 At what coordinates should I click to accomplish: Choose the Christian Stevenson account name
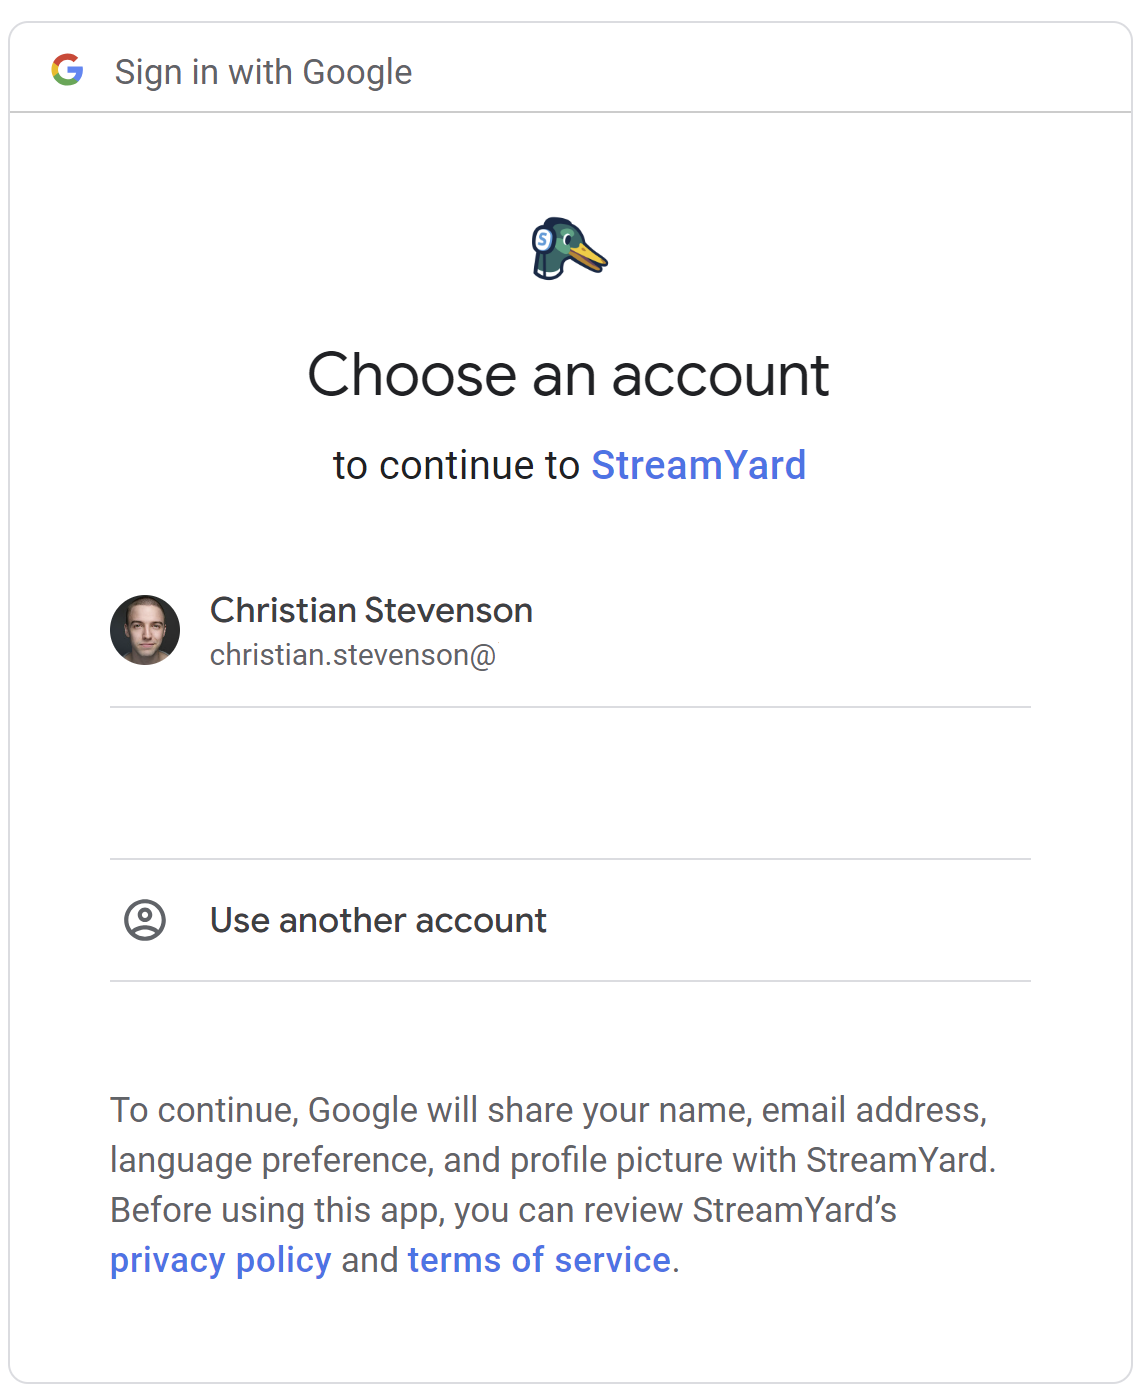(371, 610)
